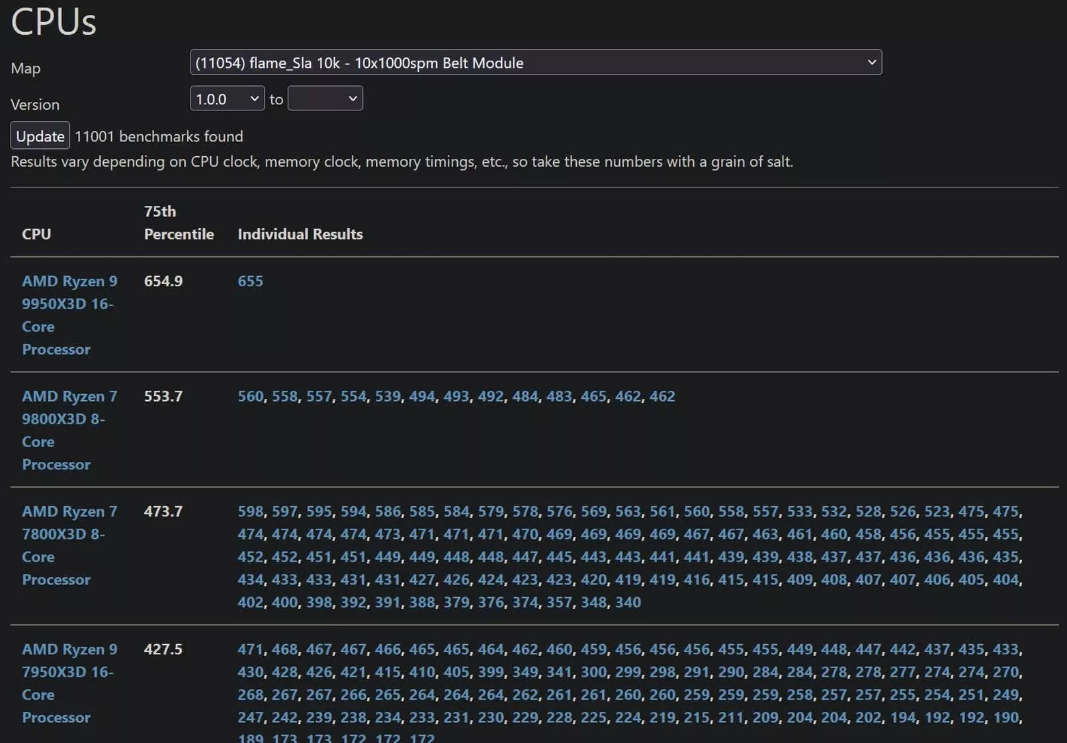Open the 539 result in the 9800X3D row

pyautogui.click(x=388, y=396)
